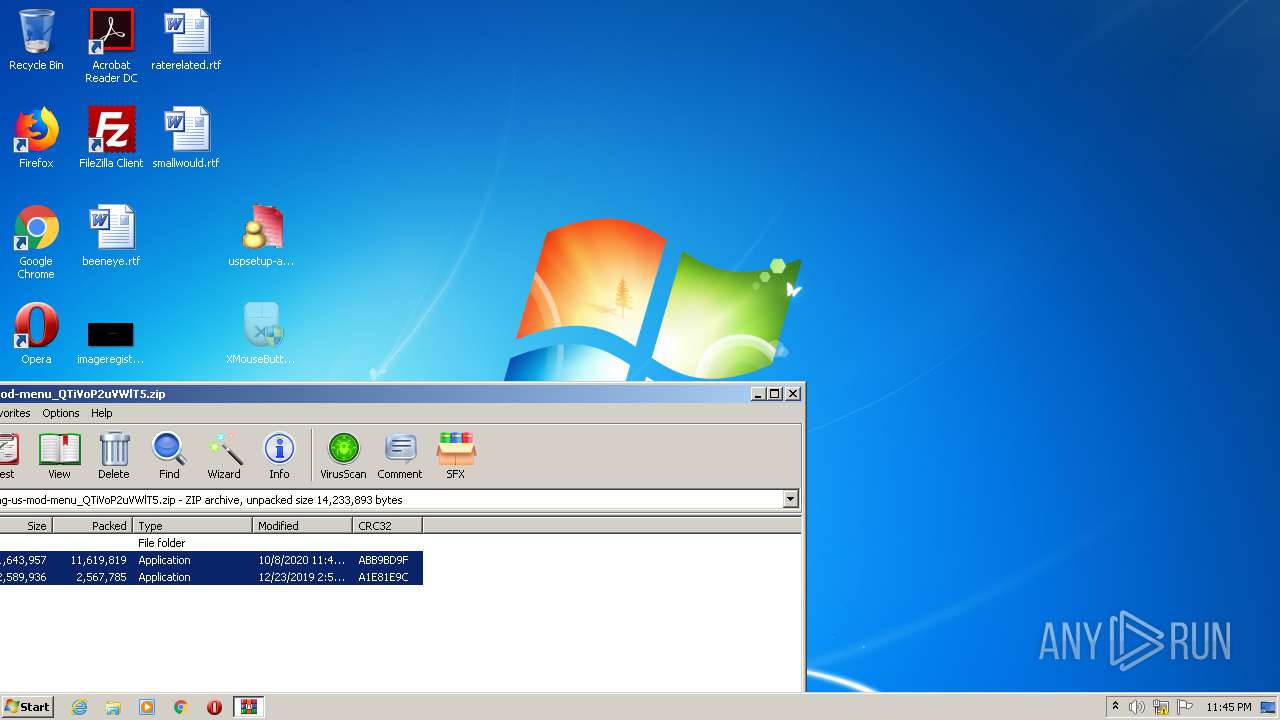The height and width of the screenshot is (720, 1280).
Task: Close the WinRAR window
Action: coord(793,394)
